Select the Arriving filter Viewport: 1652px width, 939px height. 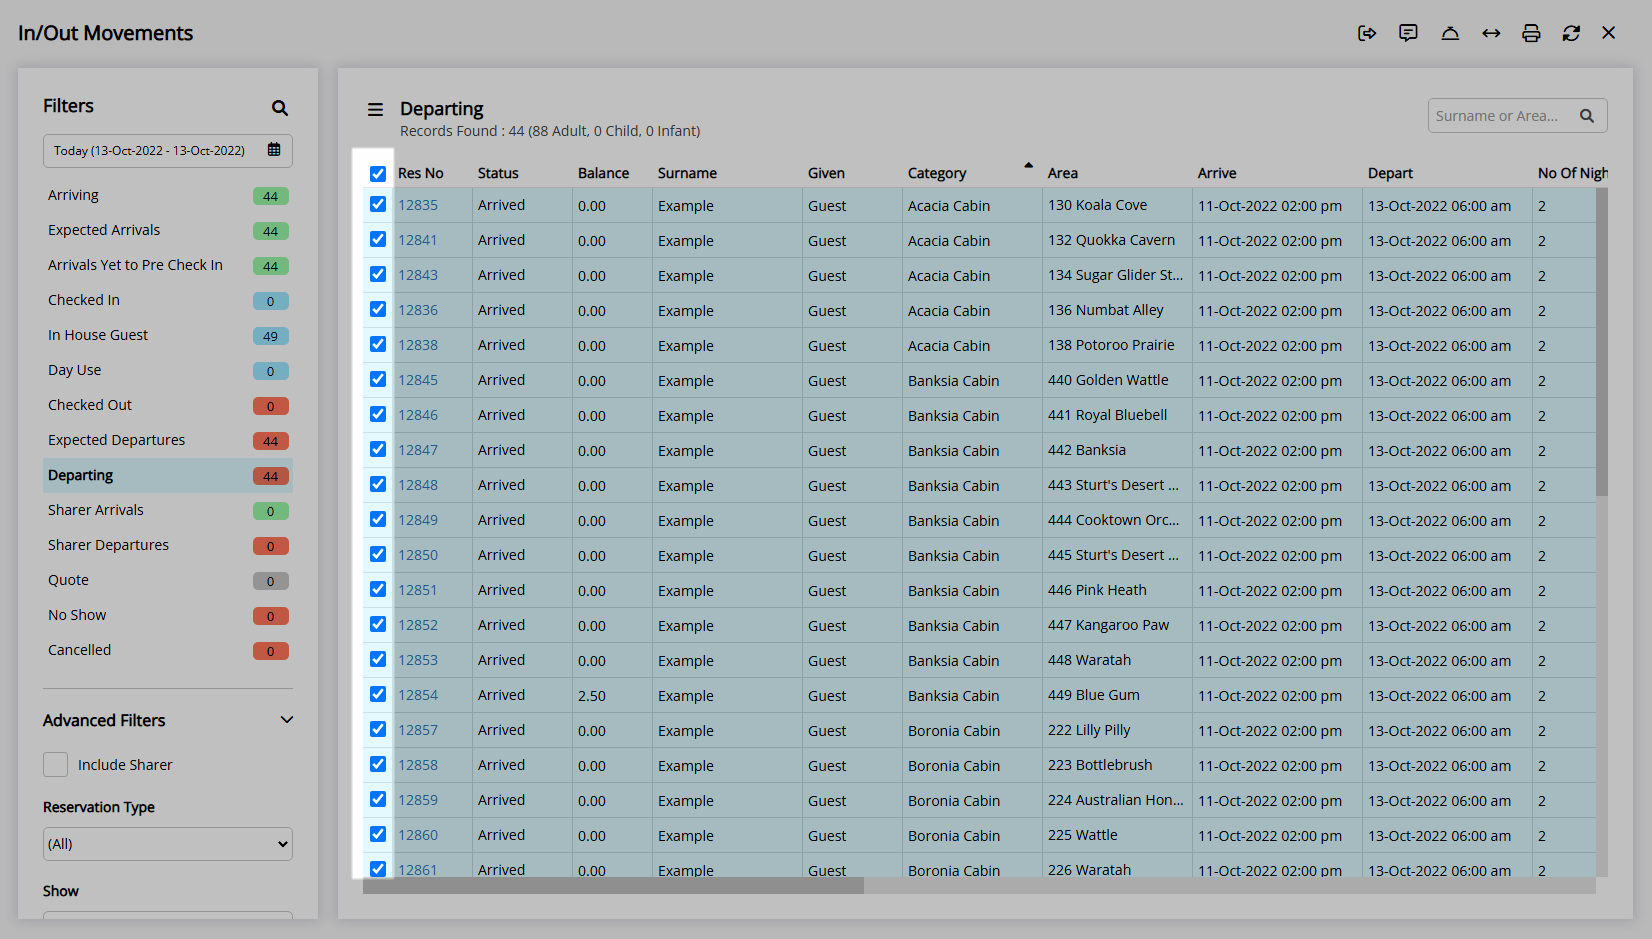(168, 195)
